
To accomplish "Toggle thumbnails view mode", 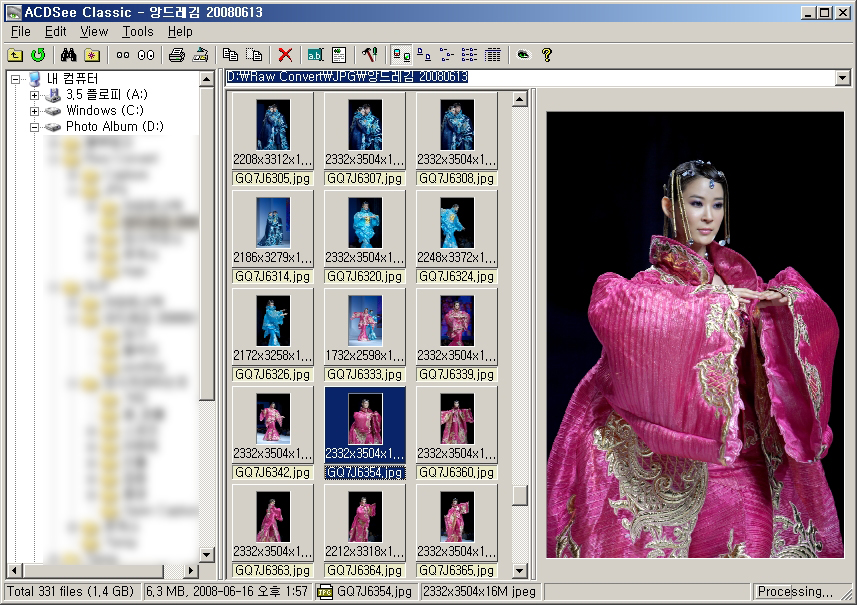I will click(x=401, y=55).
